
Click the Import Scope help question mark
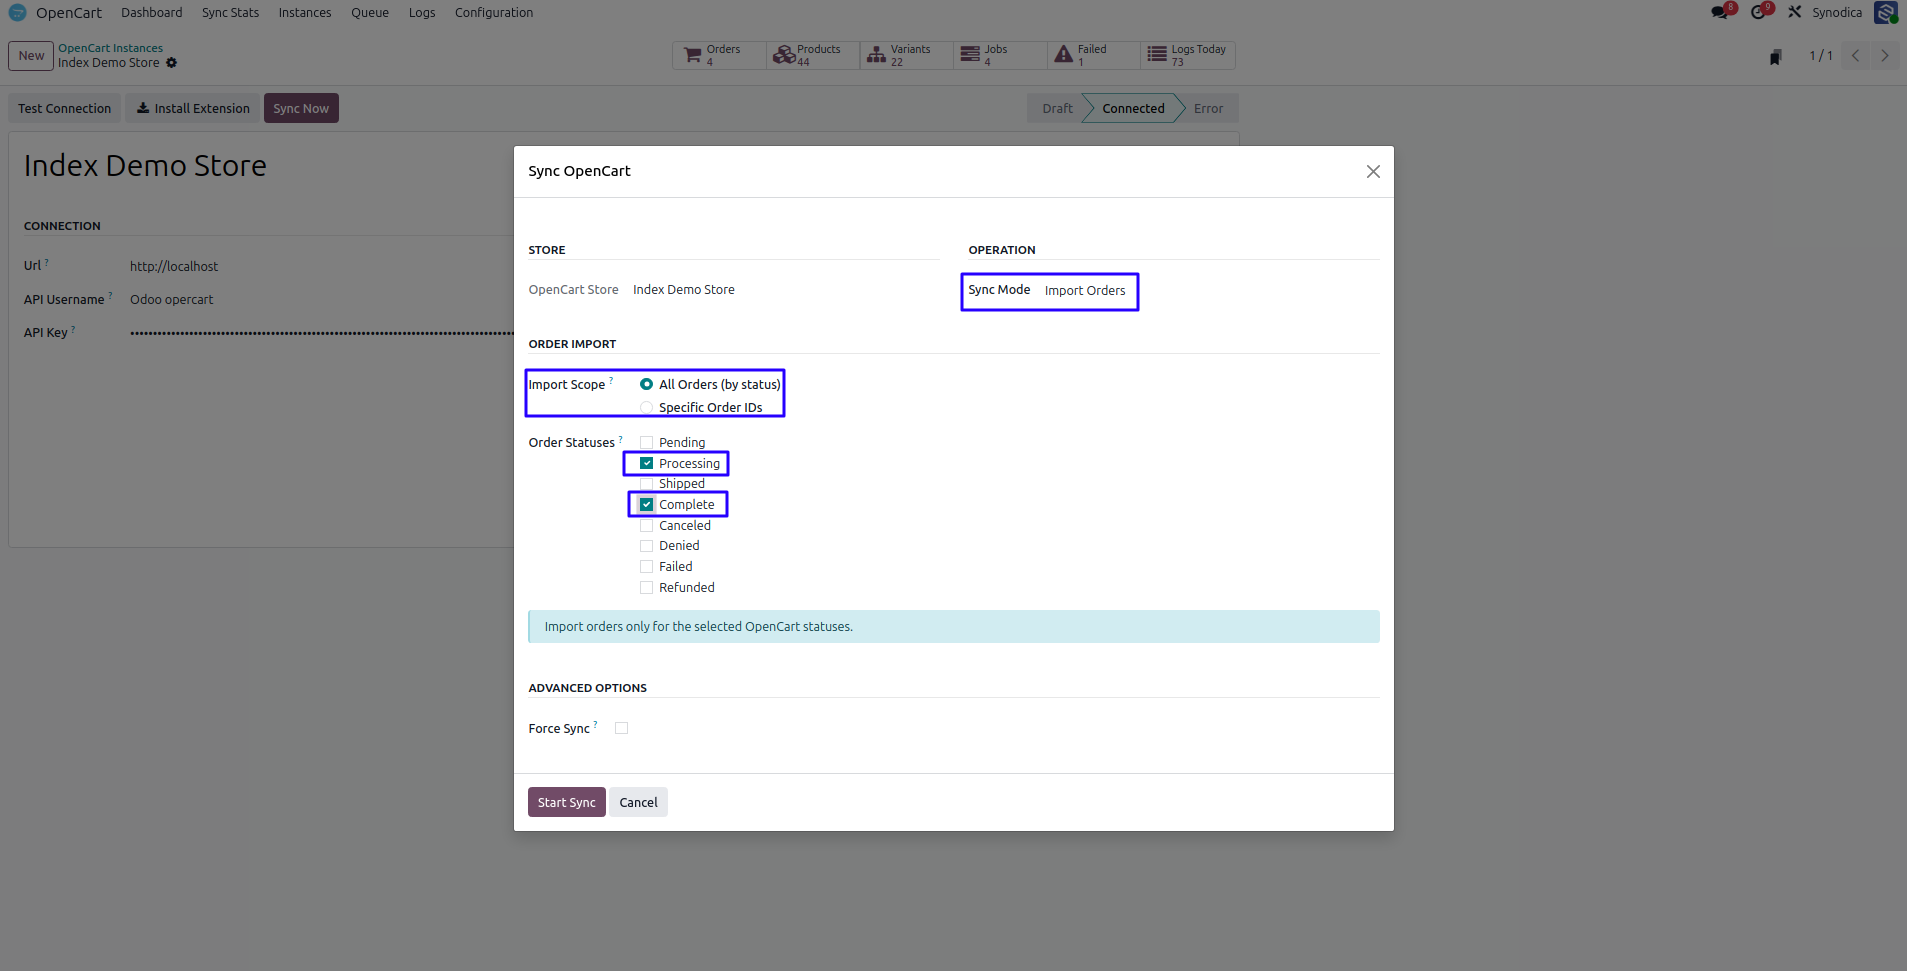pos(611,380)
